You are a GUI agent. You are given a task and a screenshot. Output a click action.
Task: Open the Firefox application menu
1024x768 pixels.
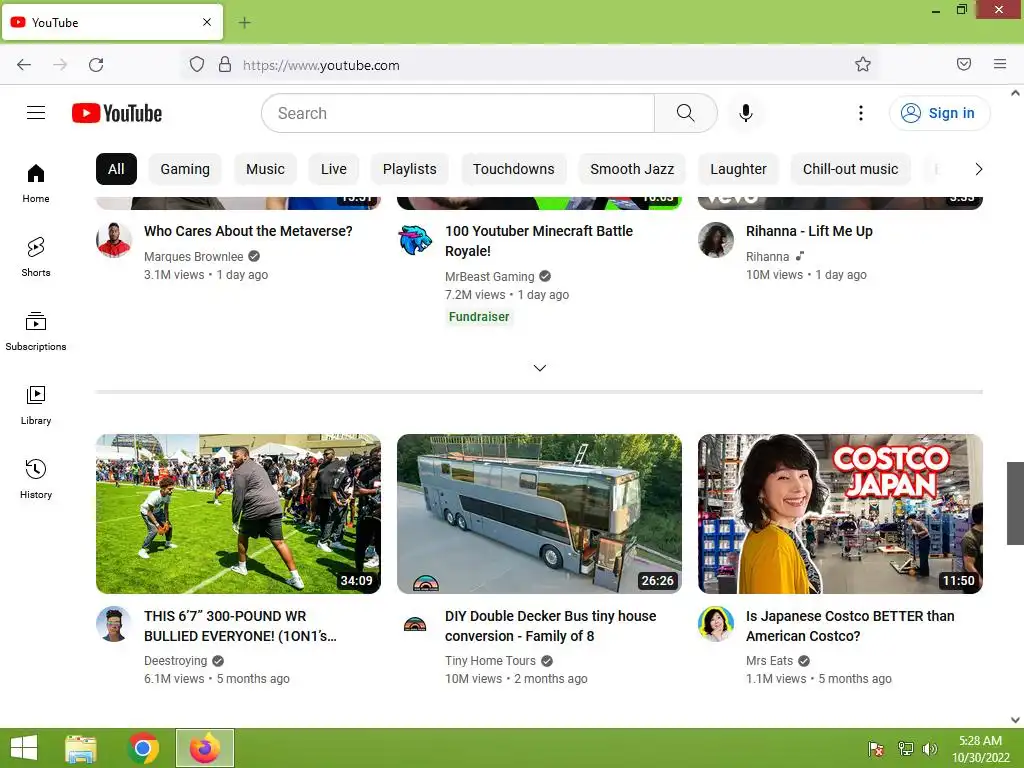1000,65
